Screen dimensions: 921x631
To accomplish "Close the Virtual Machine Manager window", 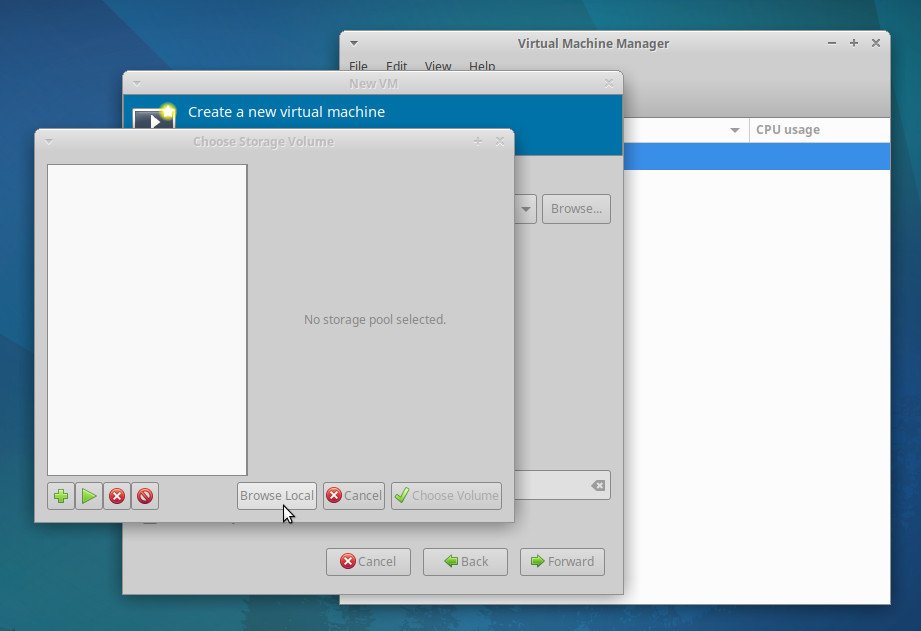I will 876,43.
